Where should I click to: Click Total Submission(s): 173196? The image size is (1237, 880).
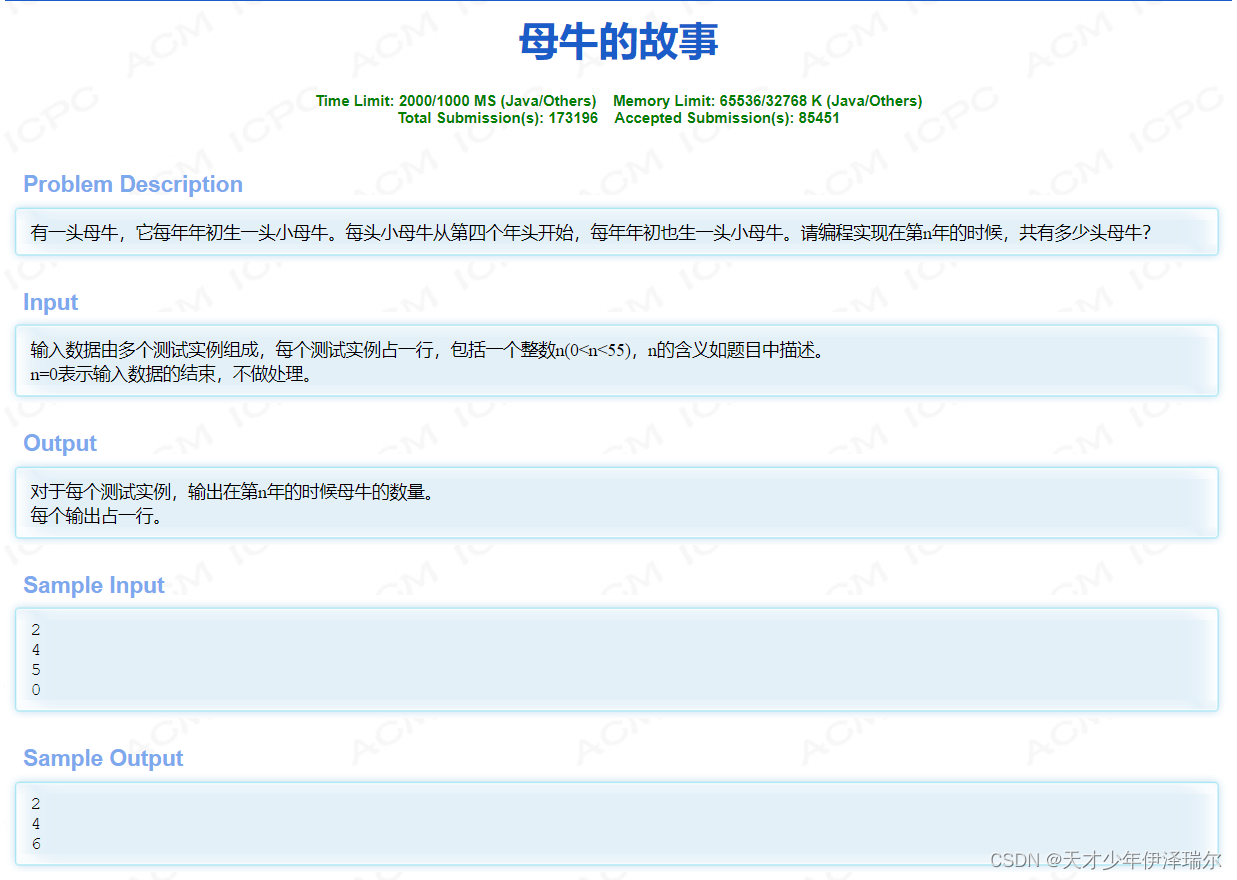click(x=498, y=118)
